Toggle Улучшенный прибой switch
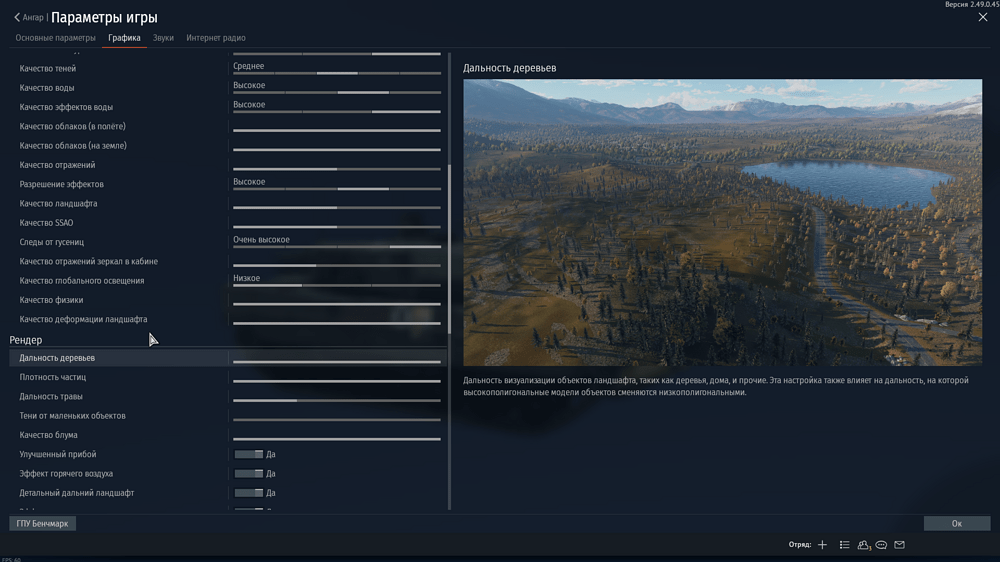 pyautogui.click(x=248, y=454)
